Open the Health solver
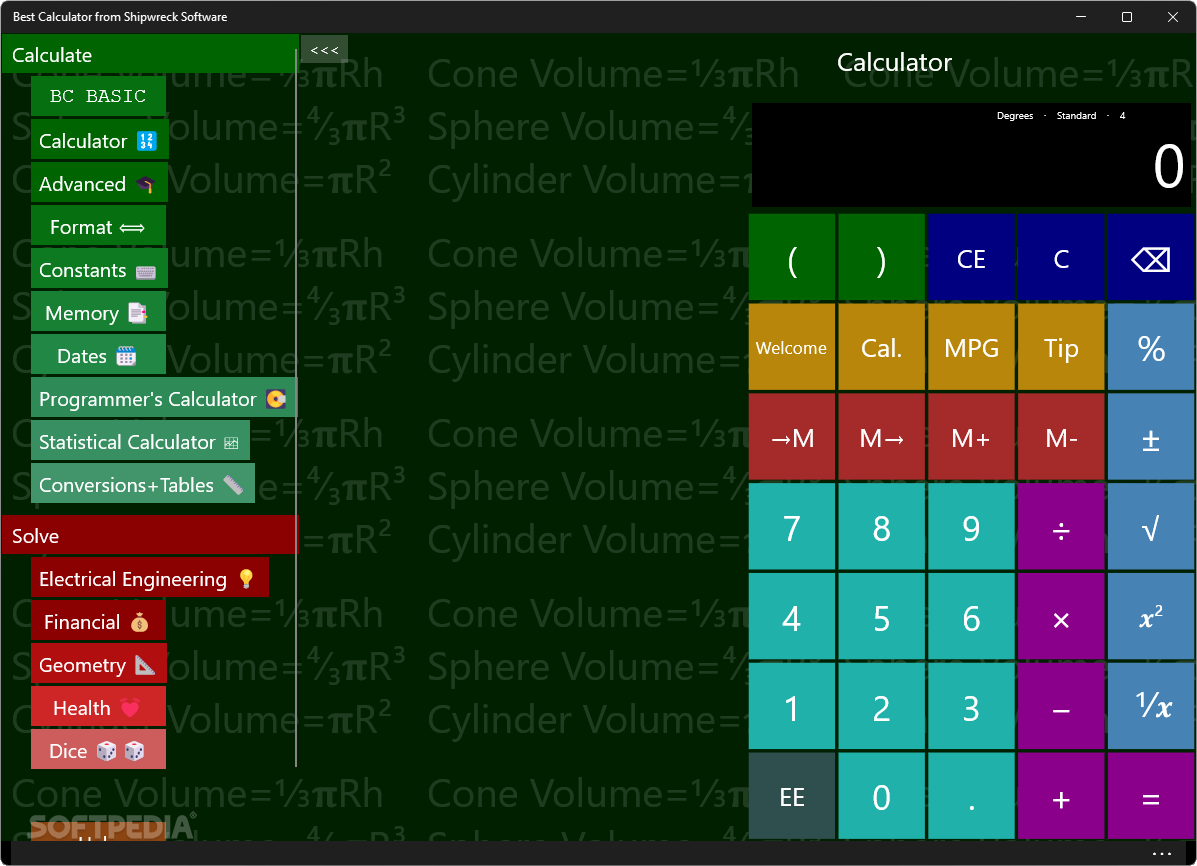The image size is (1197, 866). pyautogui.click(x=98, y=707)
